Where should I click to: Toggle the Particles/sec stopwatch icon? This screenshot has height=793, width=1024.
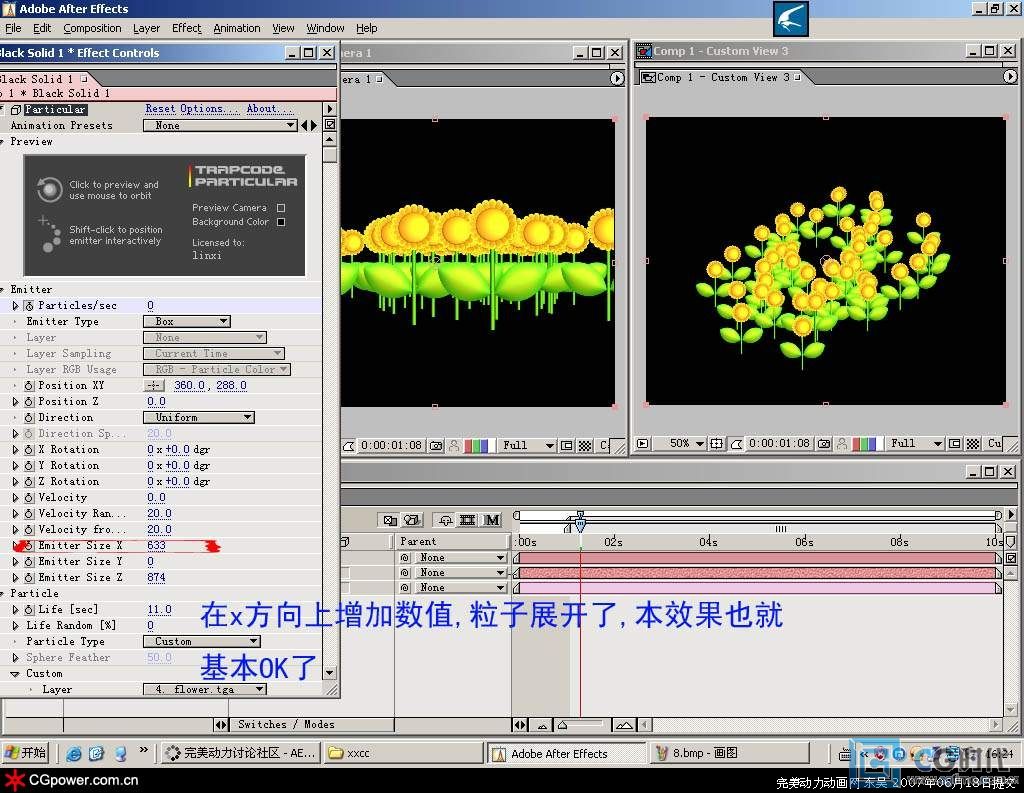[29, 306]
